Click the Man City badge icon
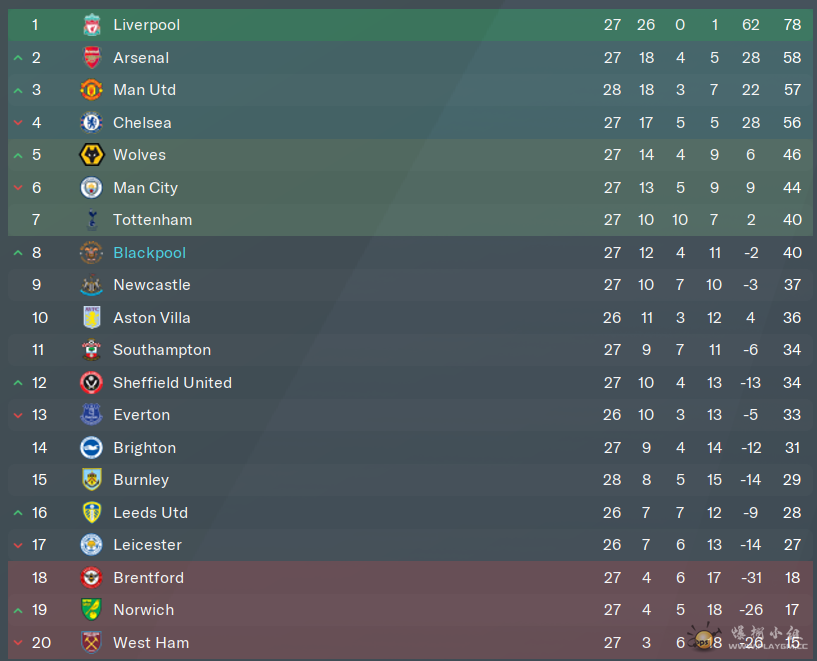817x661 pixels. pos(92,188)
